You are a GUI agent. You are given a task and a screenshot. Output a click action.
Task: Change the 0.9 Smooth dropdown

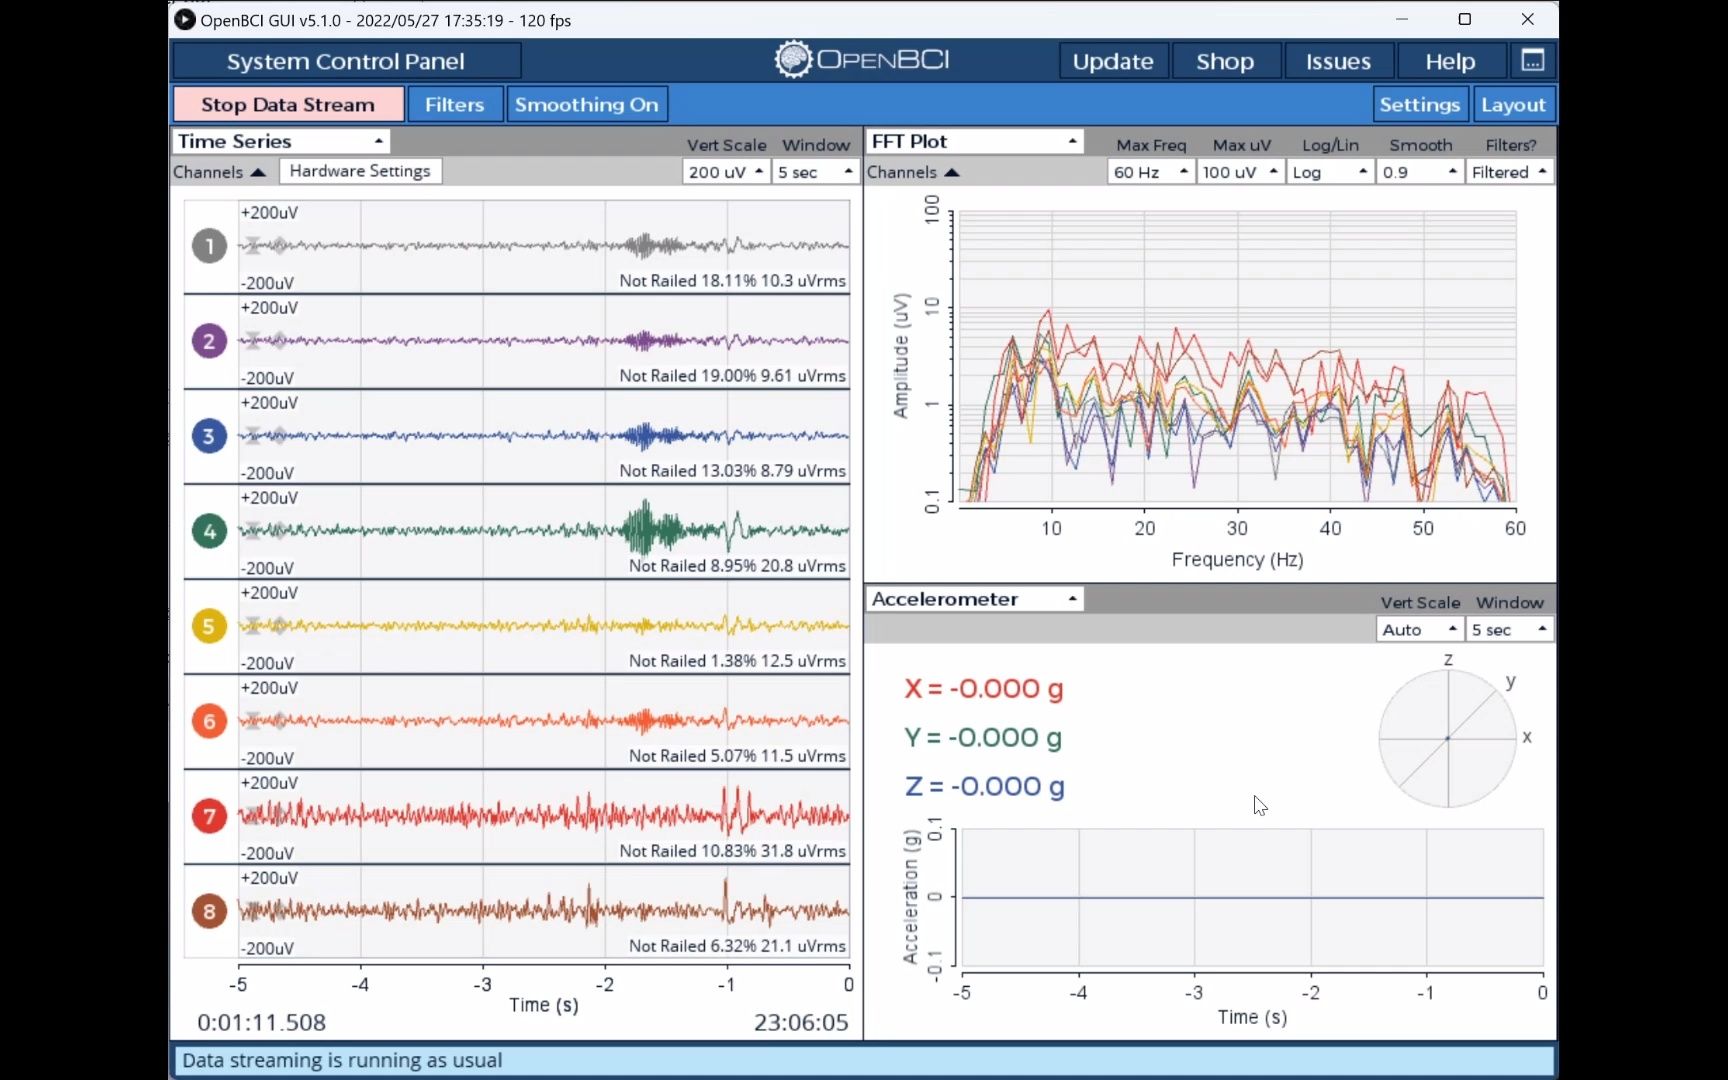click(x=1420, y=172)
